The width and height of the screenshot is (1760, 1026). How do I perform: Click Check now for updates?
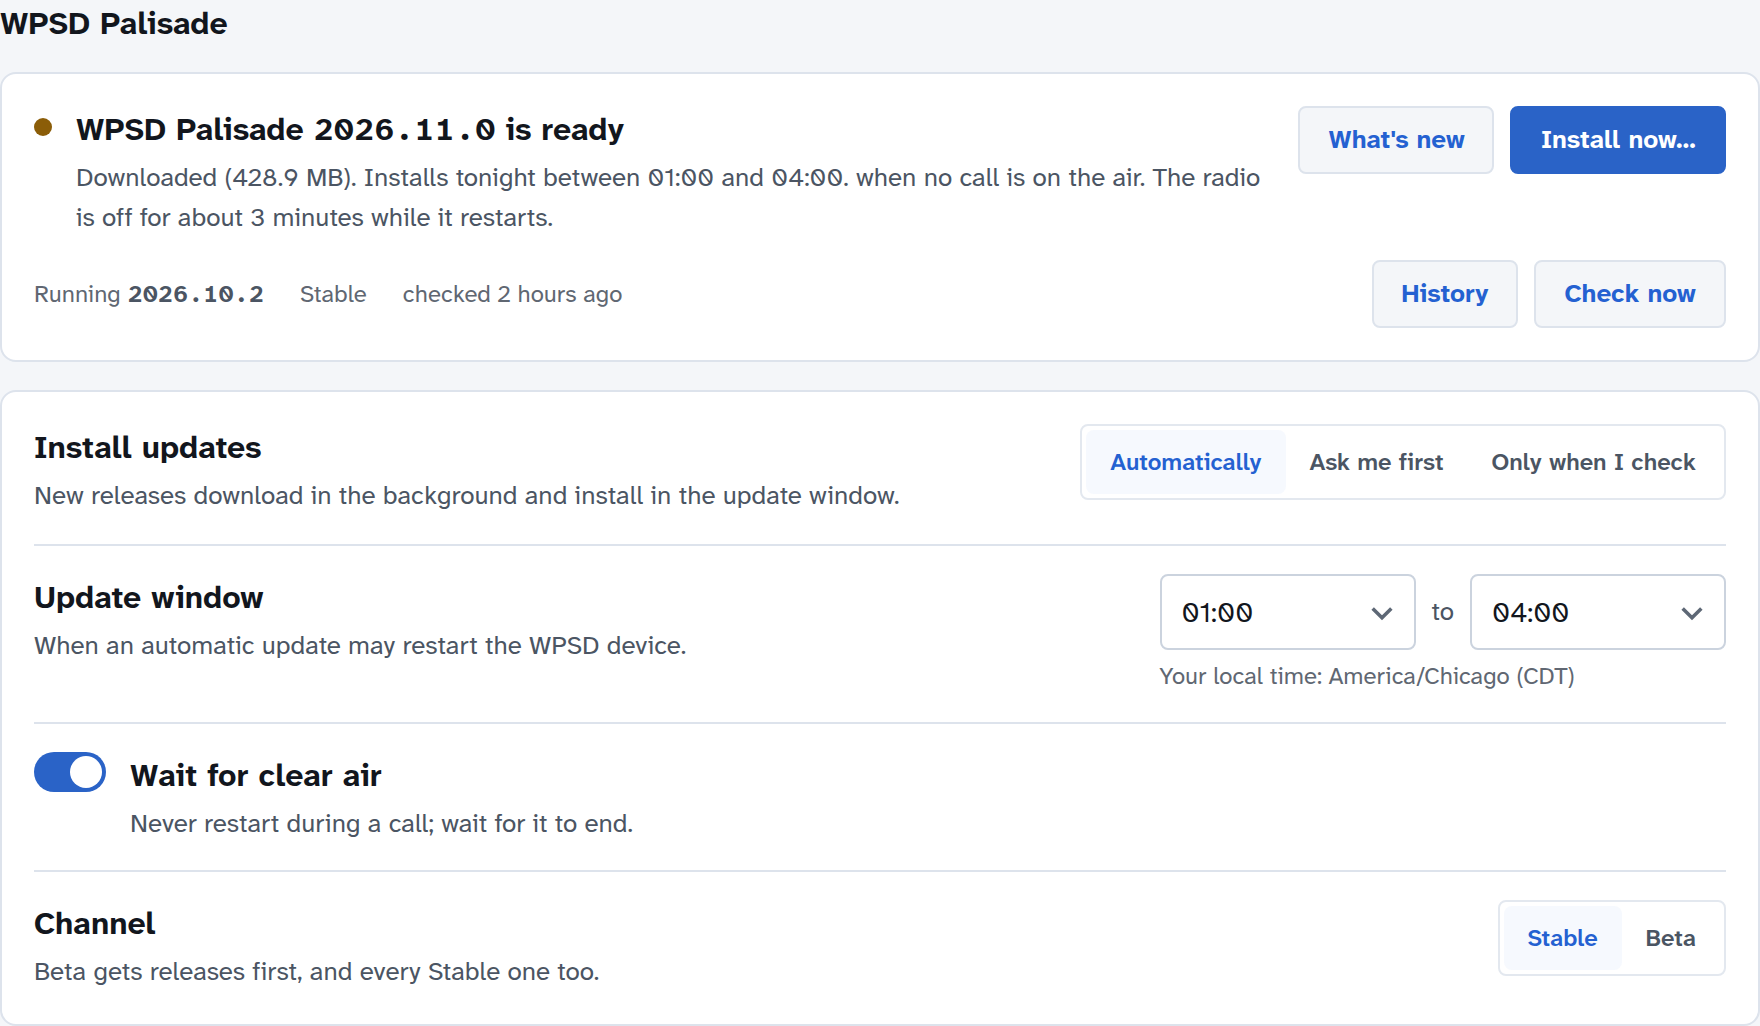[x=1629, y=294]
